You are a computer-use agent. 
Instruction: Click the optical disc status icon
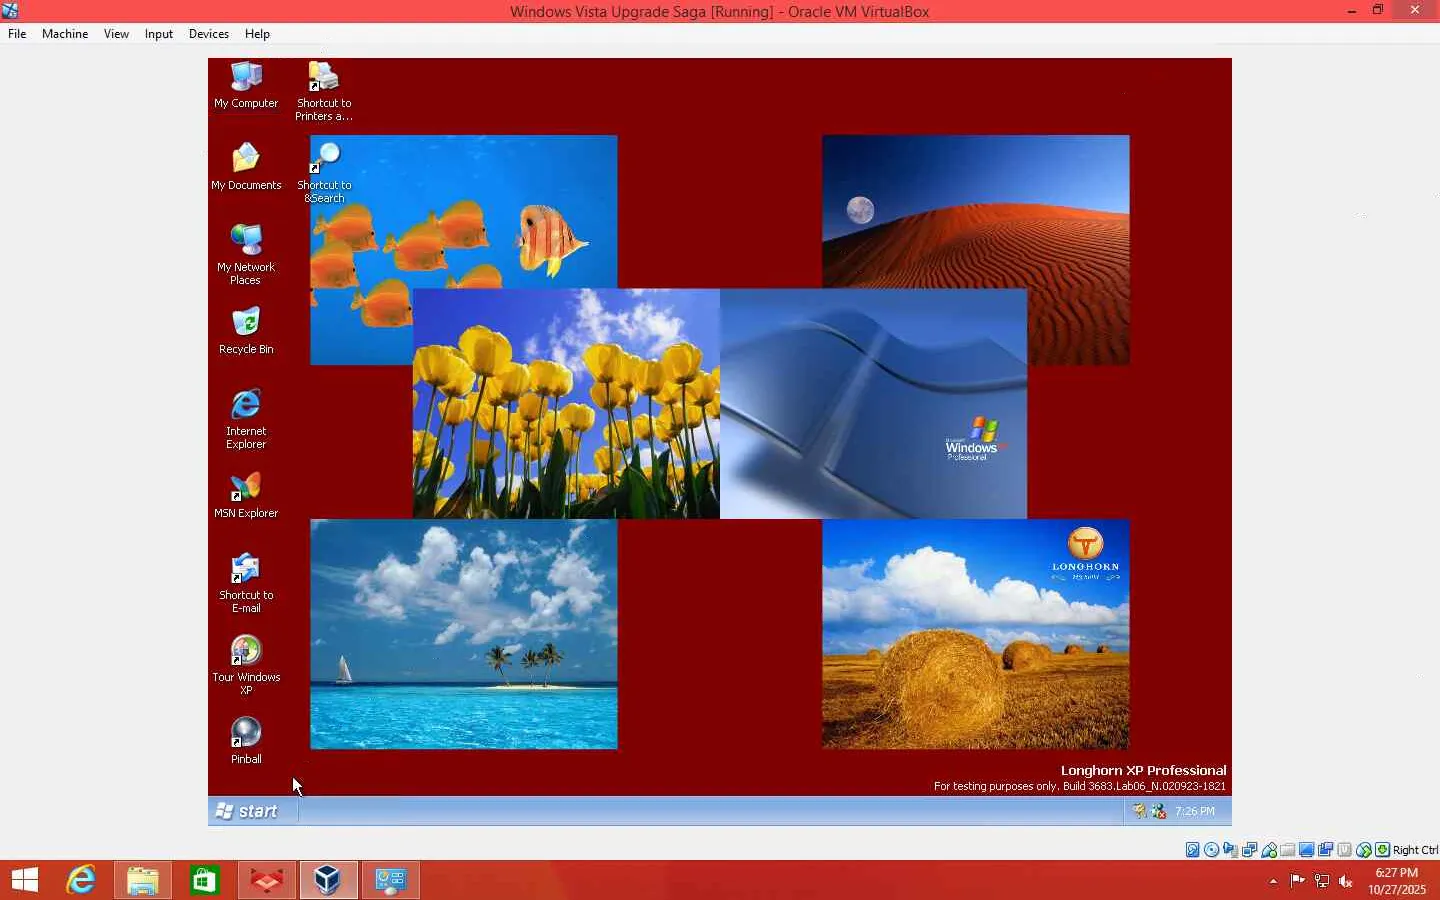[1212, 850]
